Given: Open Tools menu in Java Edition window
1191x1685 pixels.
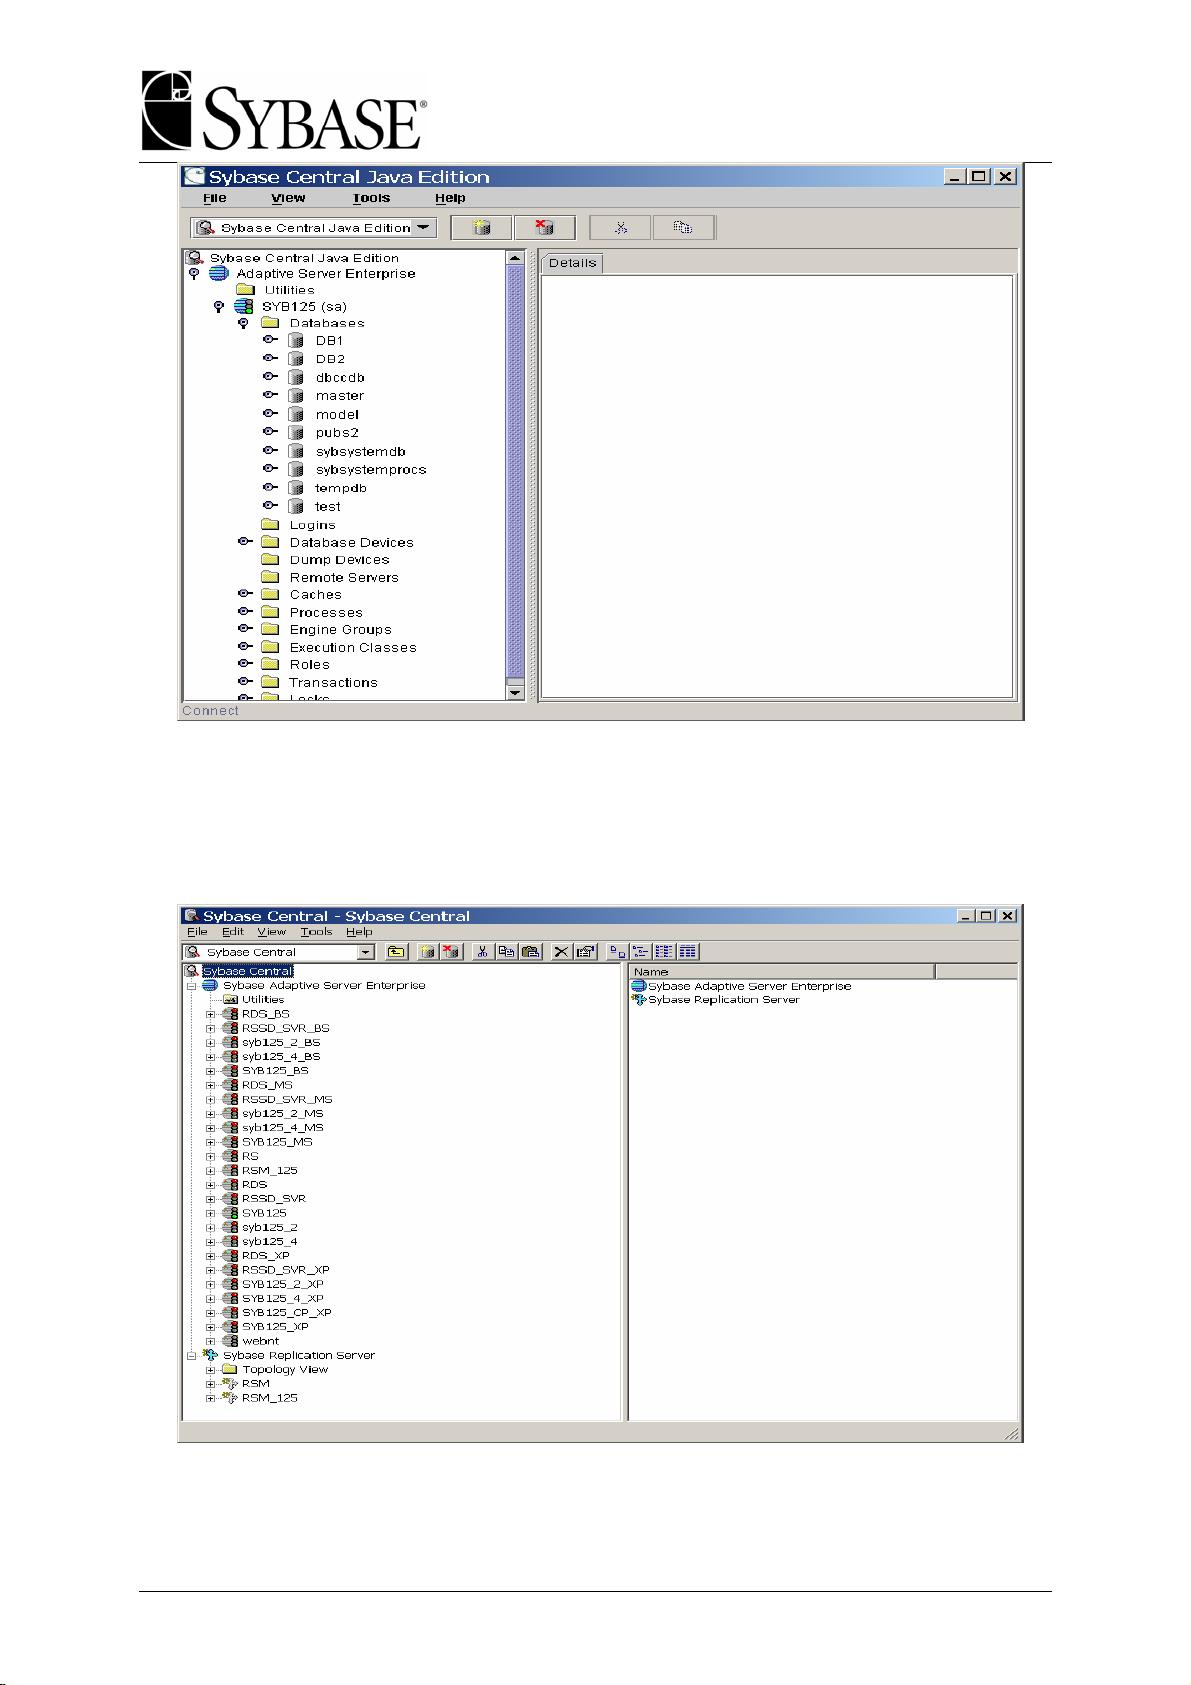Looking at the screenshot, I should pyautogui.click(x=371, y=198).
